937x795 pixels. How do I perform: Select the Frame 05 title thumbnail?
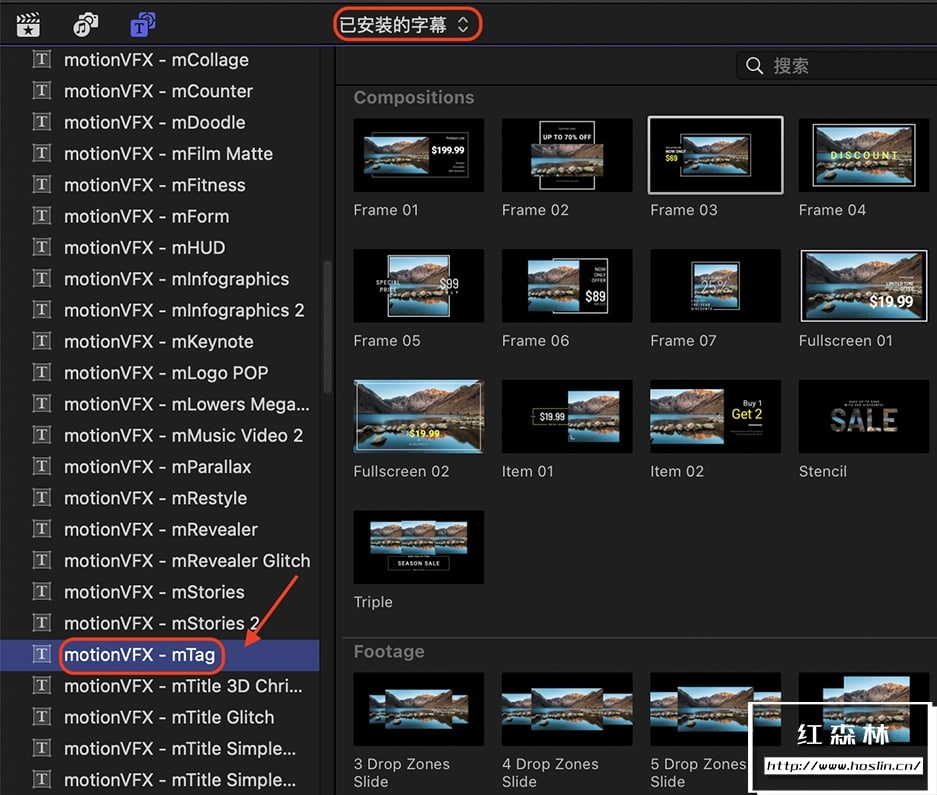click(418, 286)
